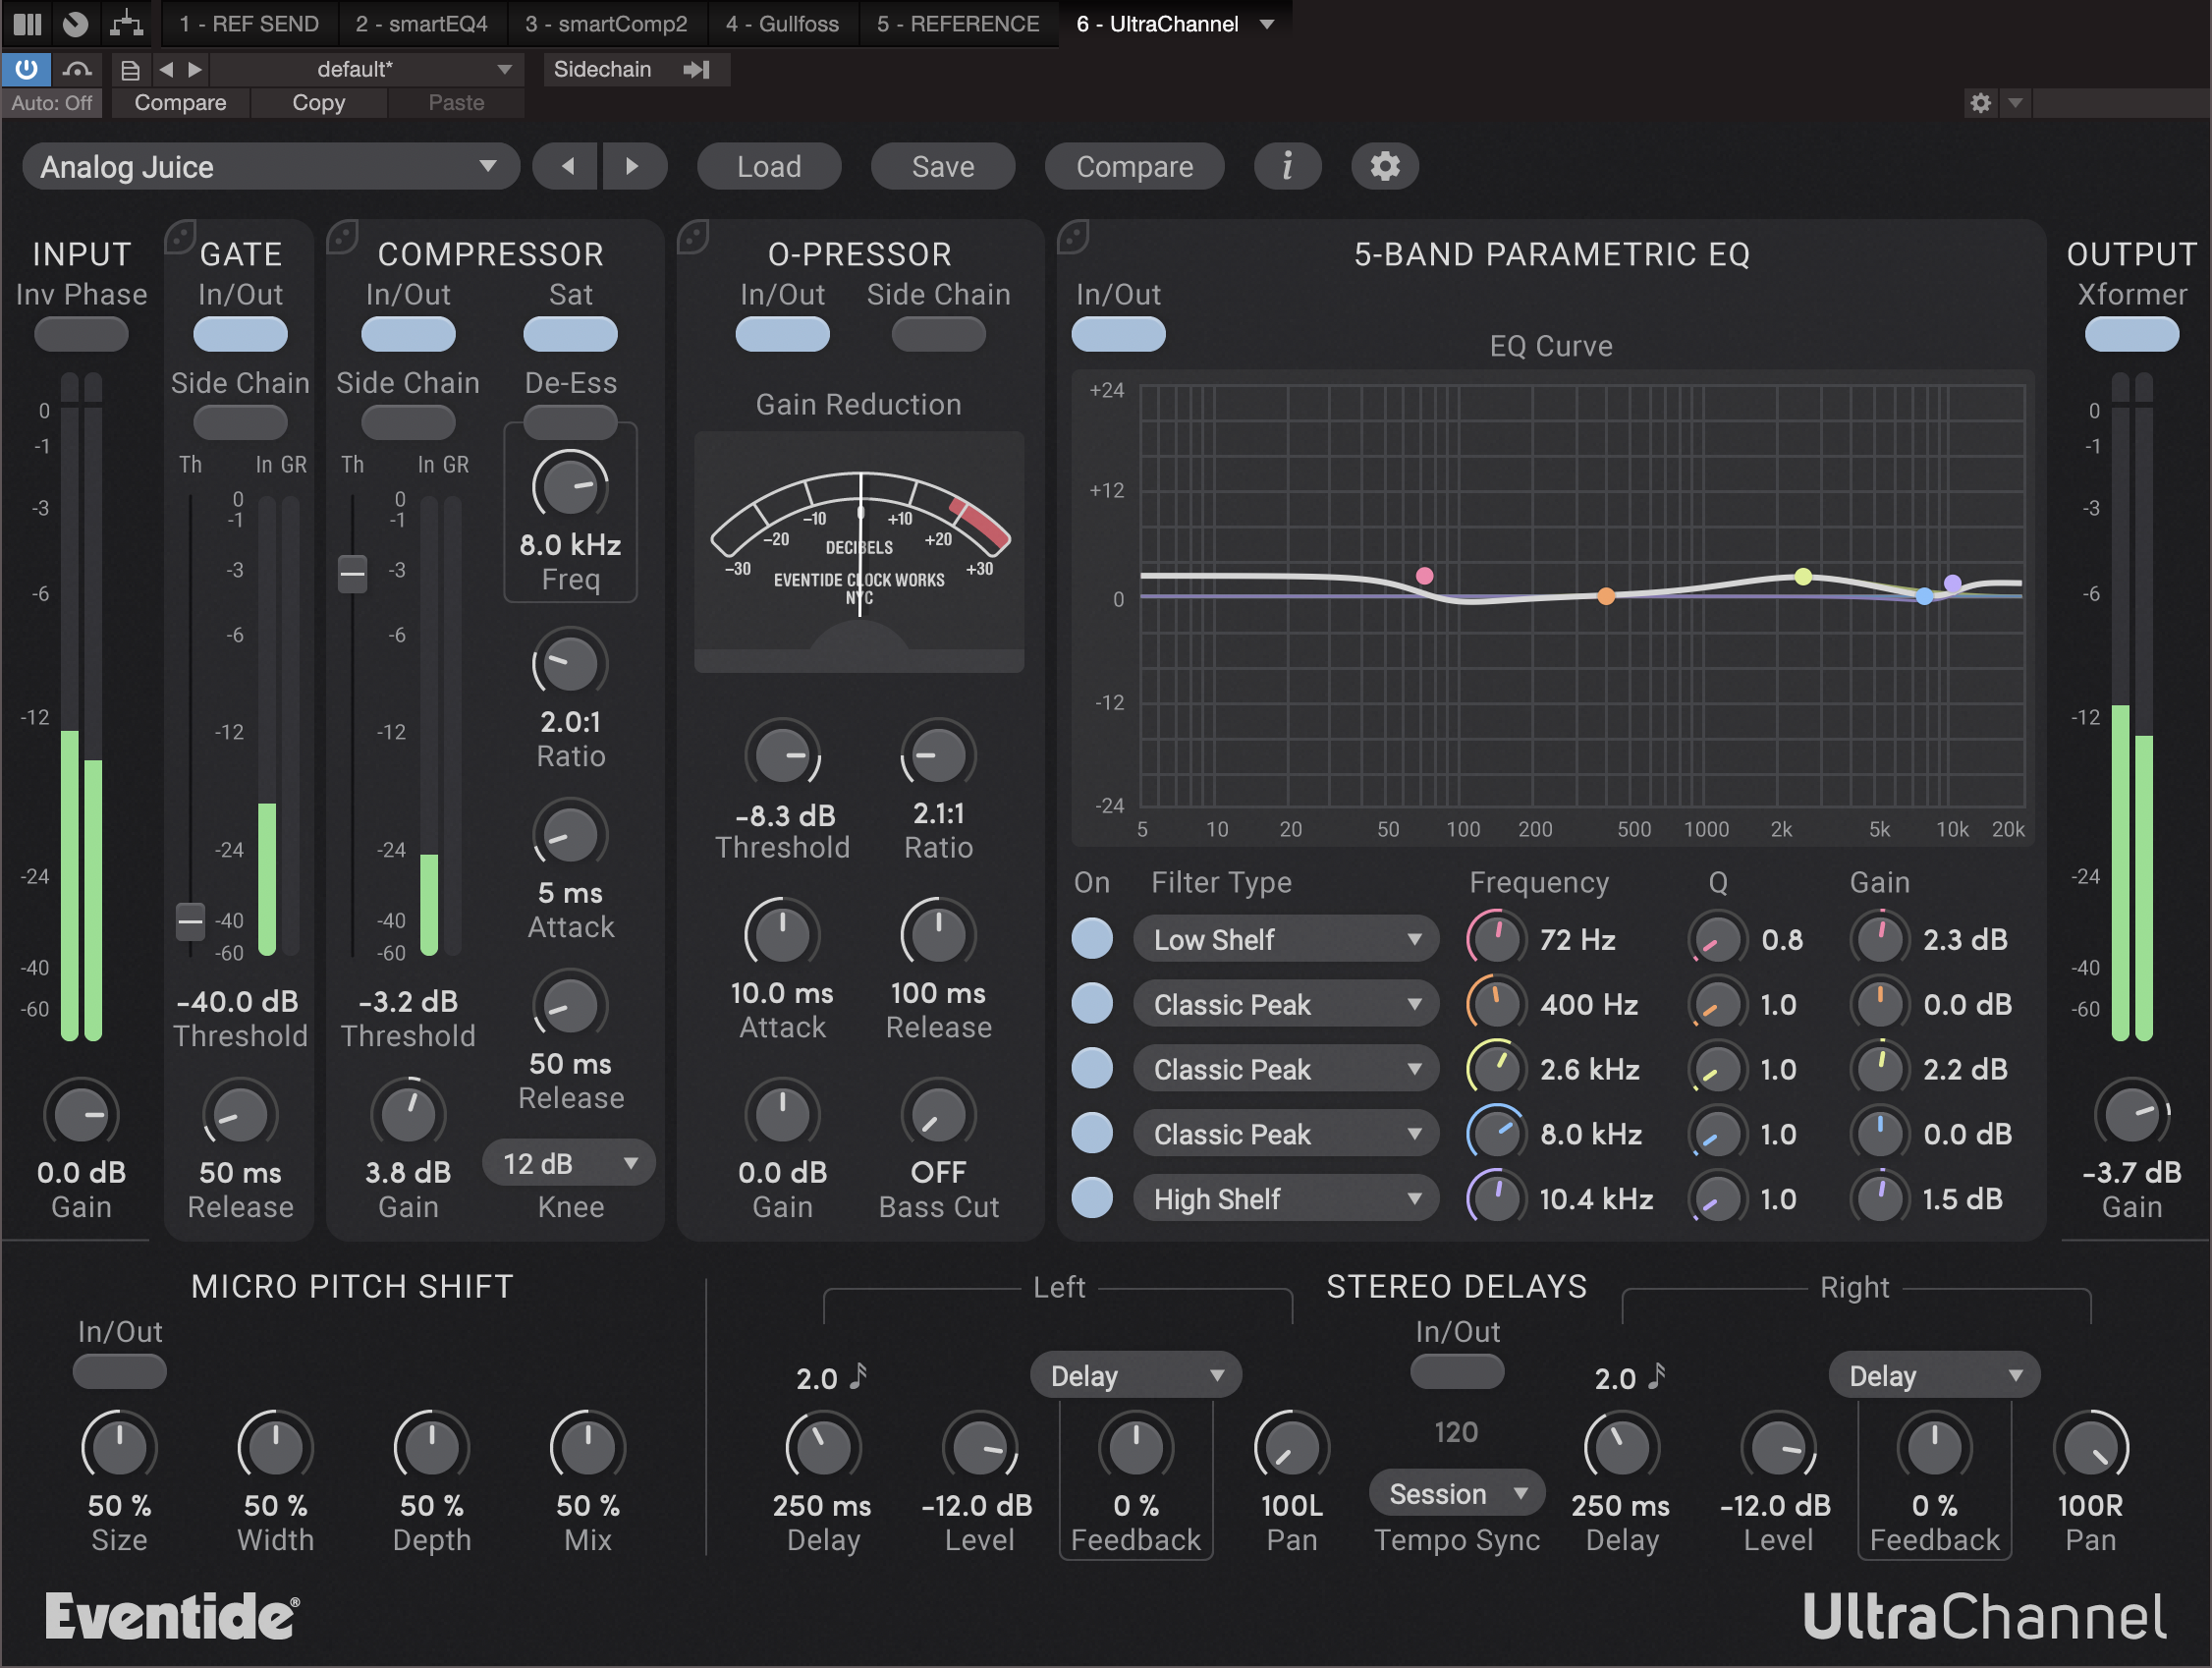Switch to 5 - REFERENCE tab
The image size is (2212, 1668).
pyautogui.click(x=958, y=23)
